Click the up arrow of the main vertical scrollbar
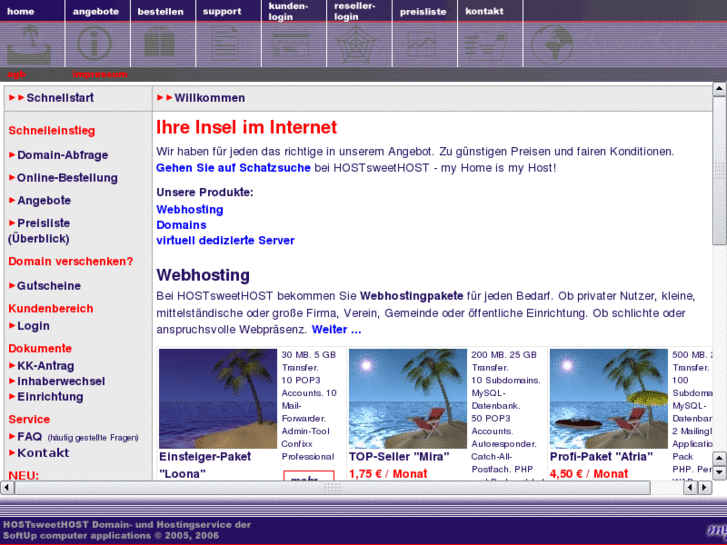Viewport: 727px width, 545px height. click(719, 89)
